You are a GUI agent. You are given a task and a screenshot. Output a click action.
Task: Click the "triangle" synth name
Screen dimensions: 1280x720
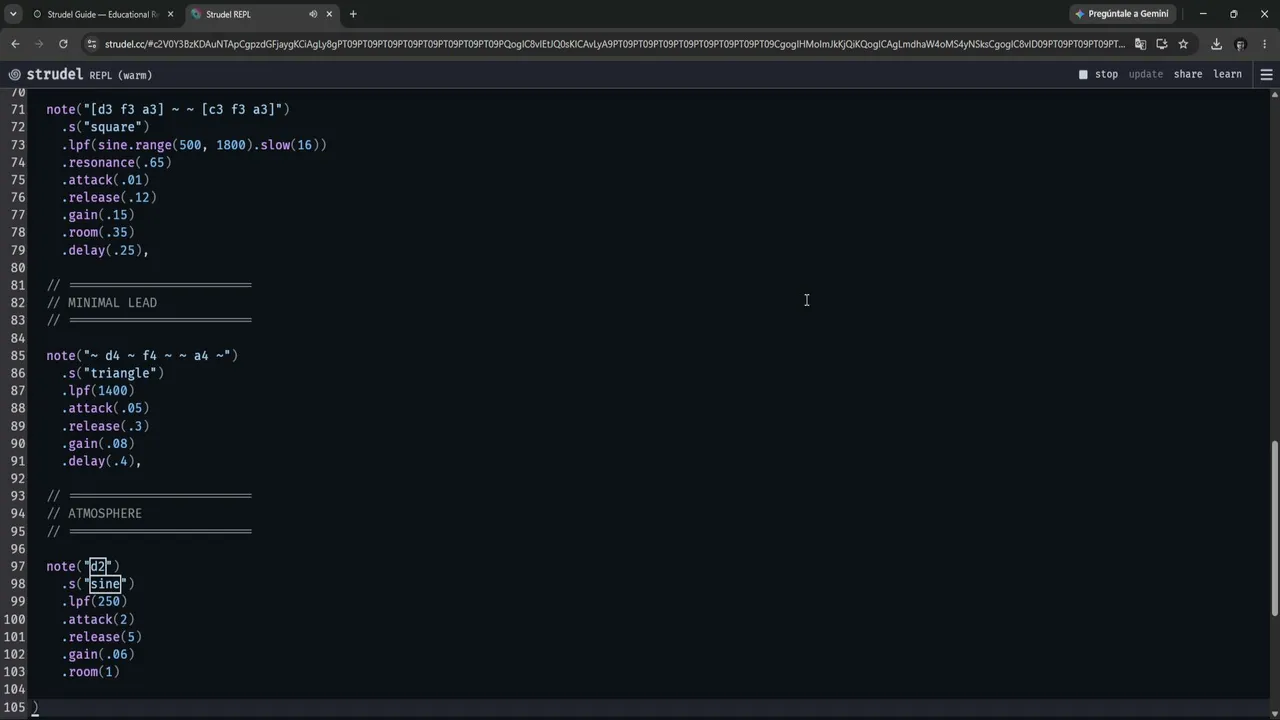point(123,373)
